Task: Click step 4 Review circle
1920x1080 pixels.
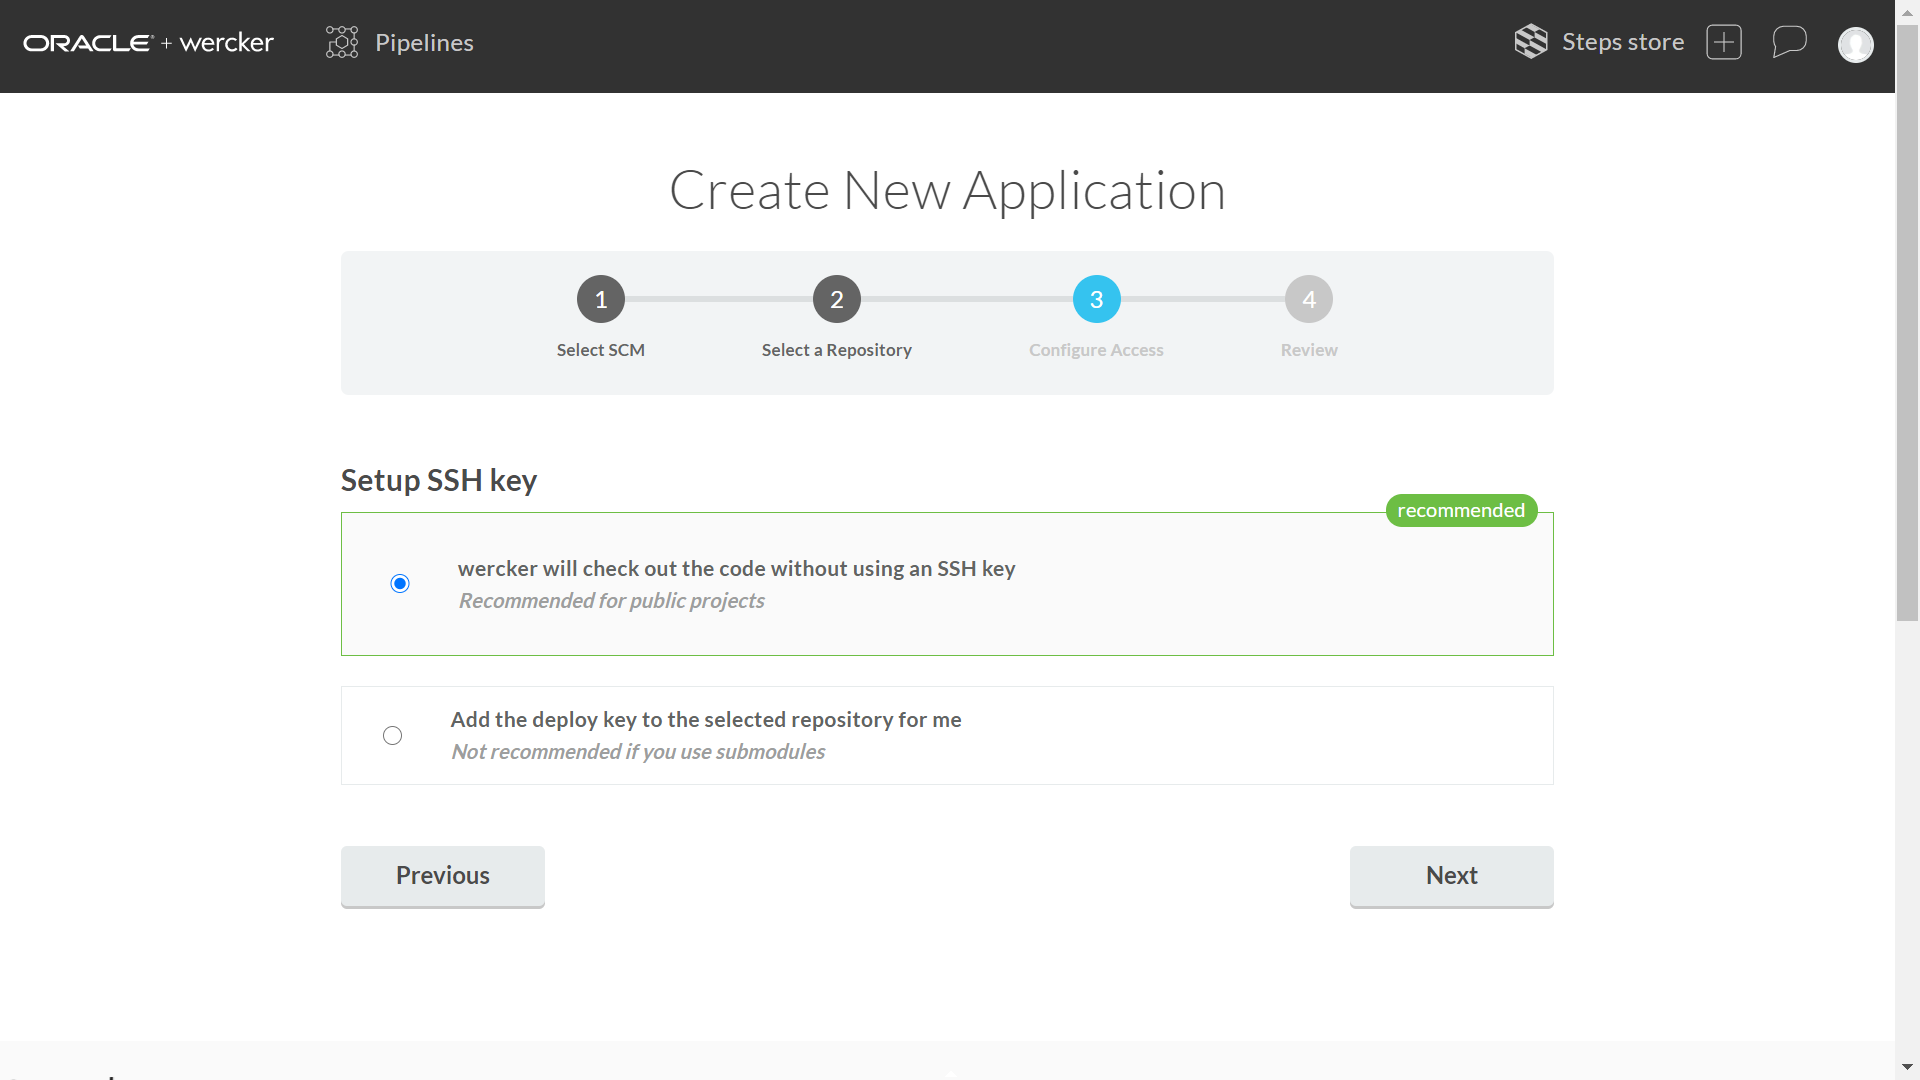Action: (1308, 299)
